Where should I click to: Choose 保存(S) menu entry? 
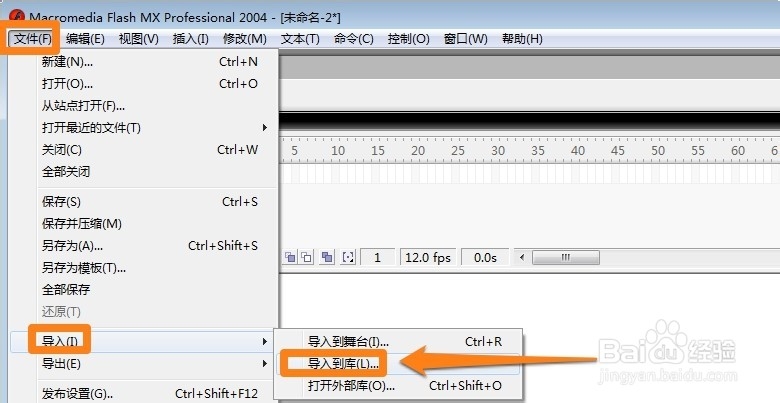pos(144,202)
